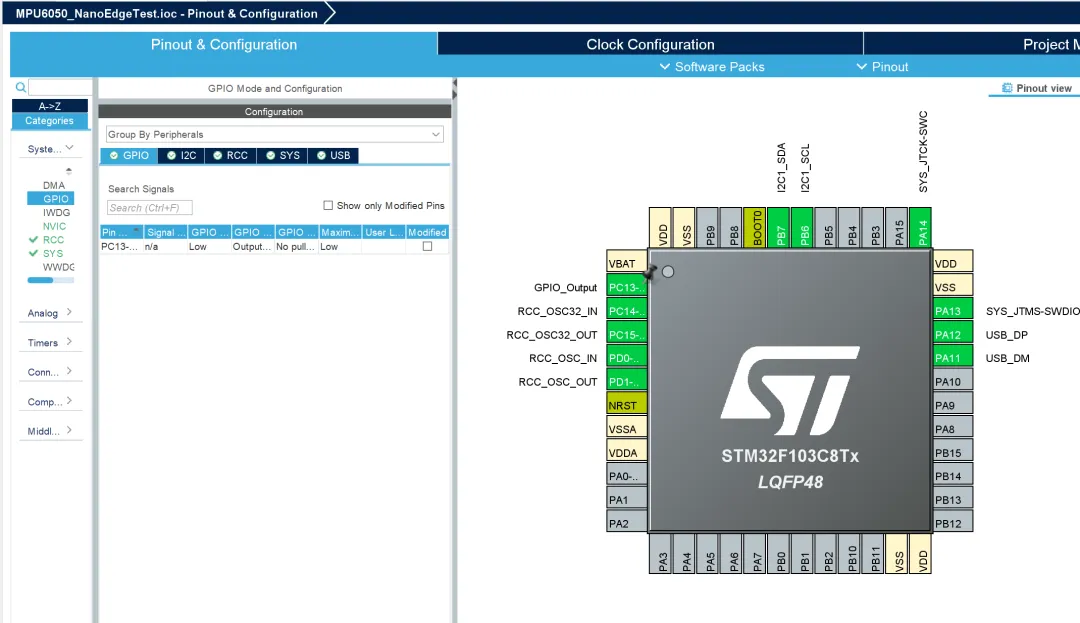Open the Group By Peripherals dropdown
Image resolution: width=1080 pixels, height=623 pixels.
click(x=274, y=134)
